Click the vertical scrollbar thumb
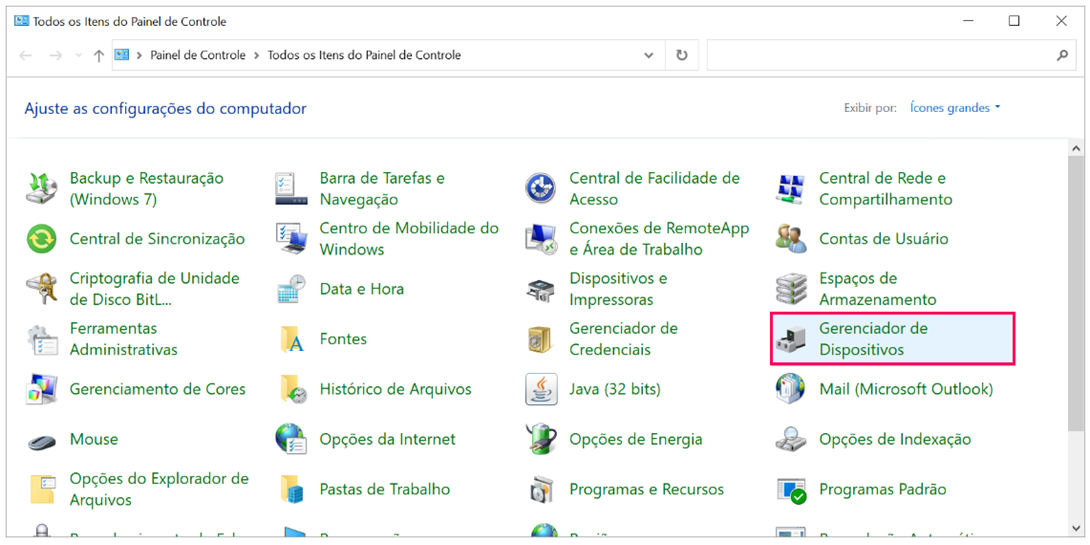The image size is (1090, 545). (1075, 295)
